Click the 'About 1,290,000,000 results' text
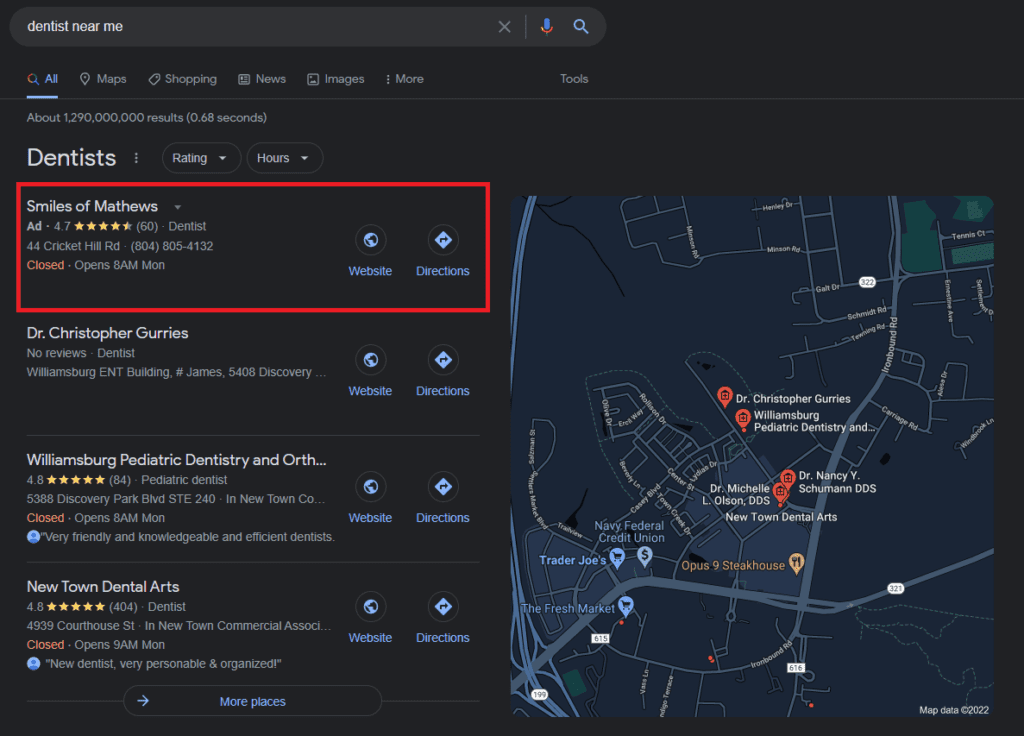Screen dimensions: 1024x736 coord(147,118)
